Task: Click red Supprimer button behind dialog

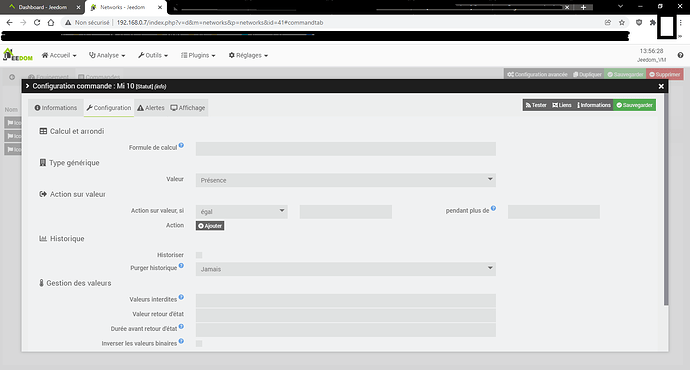Action: 665,74
